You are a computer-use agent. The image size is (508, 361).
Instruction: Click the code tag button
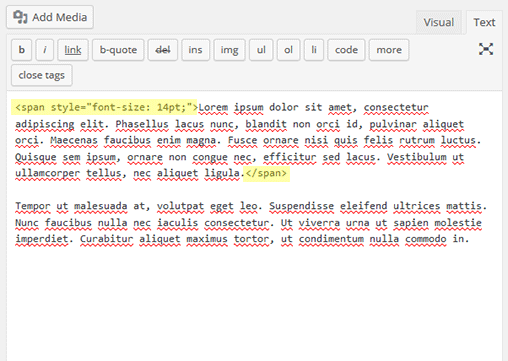pos(346,50)
